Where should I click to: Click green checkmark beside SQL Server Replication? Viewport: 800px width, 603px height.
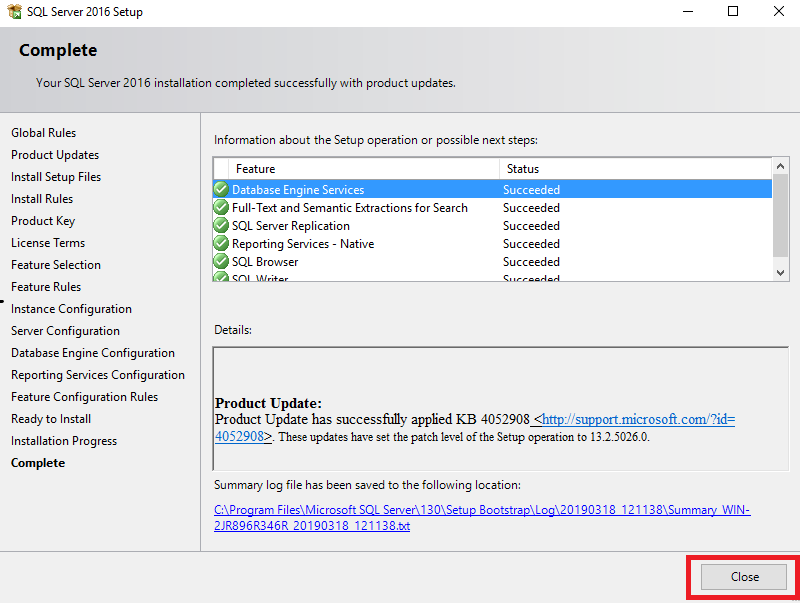221,225
